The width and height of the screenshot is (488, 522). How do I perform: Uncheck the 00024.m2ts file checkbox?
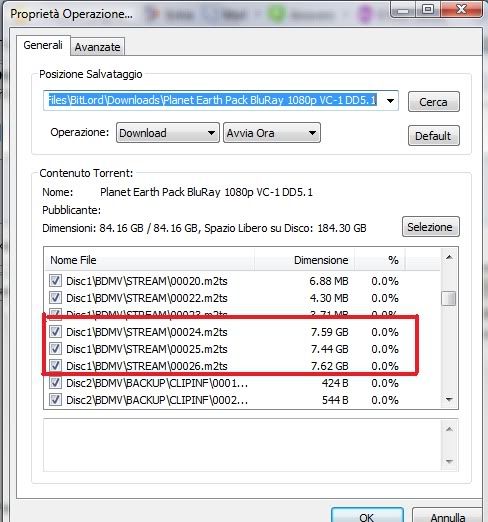55,332
